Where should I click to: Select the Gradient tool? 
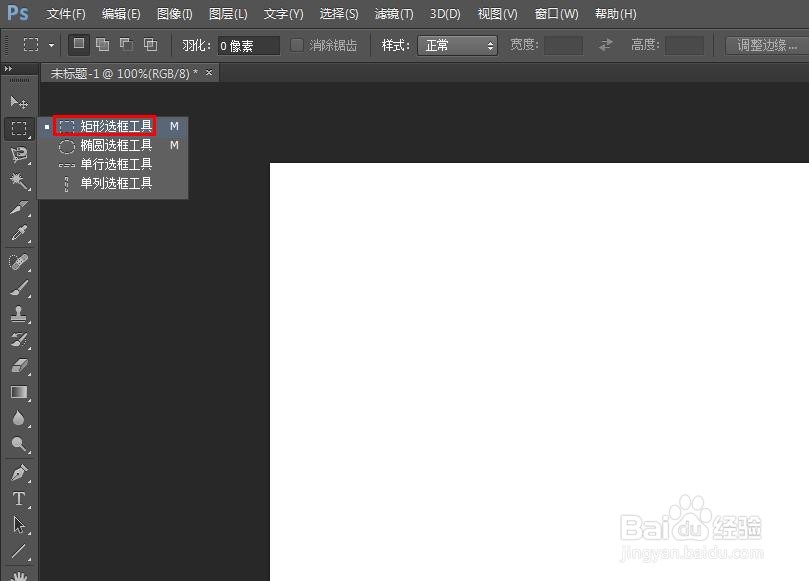[18, 392]
